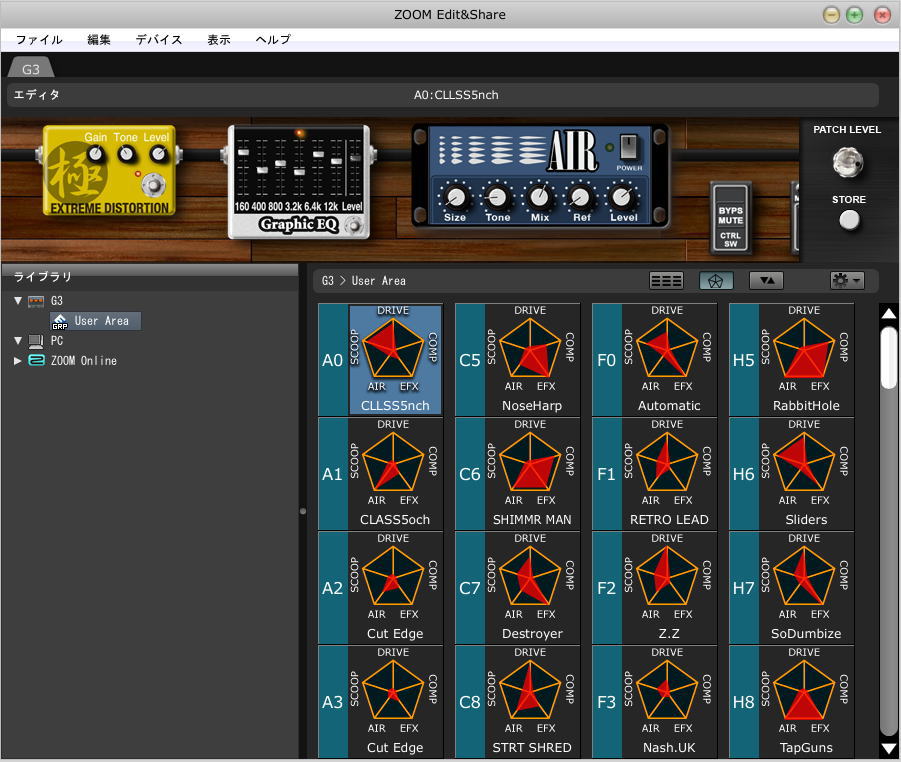Select patch A2 Cut Edge

pos(380,588)
